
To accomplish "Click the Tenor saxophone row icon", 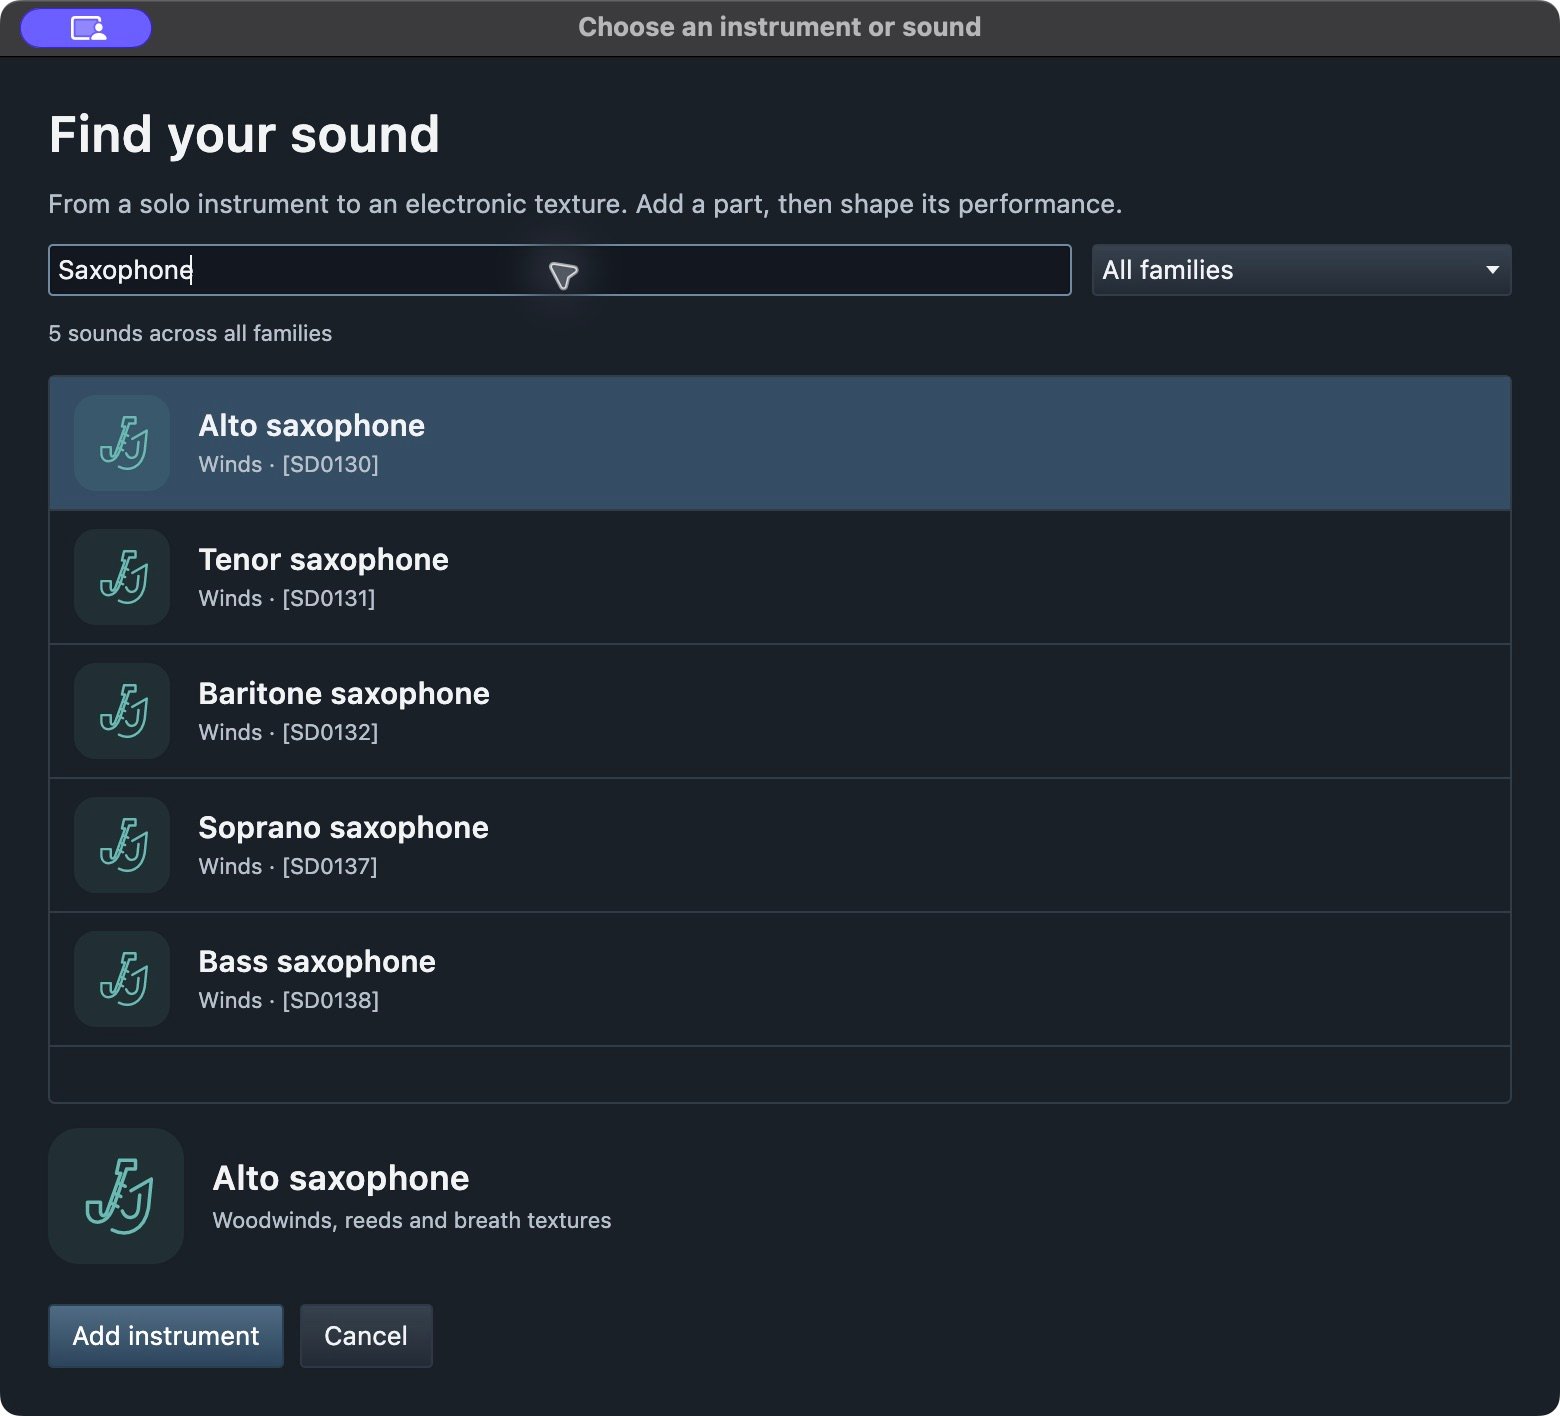I will pyautogui.click(x=122, y=577).
